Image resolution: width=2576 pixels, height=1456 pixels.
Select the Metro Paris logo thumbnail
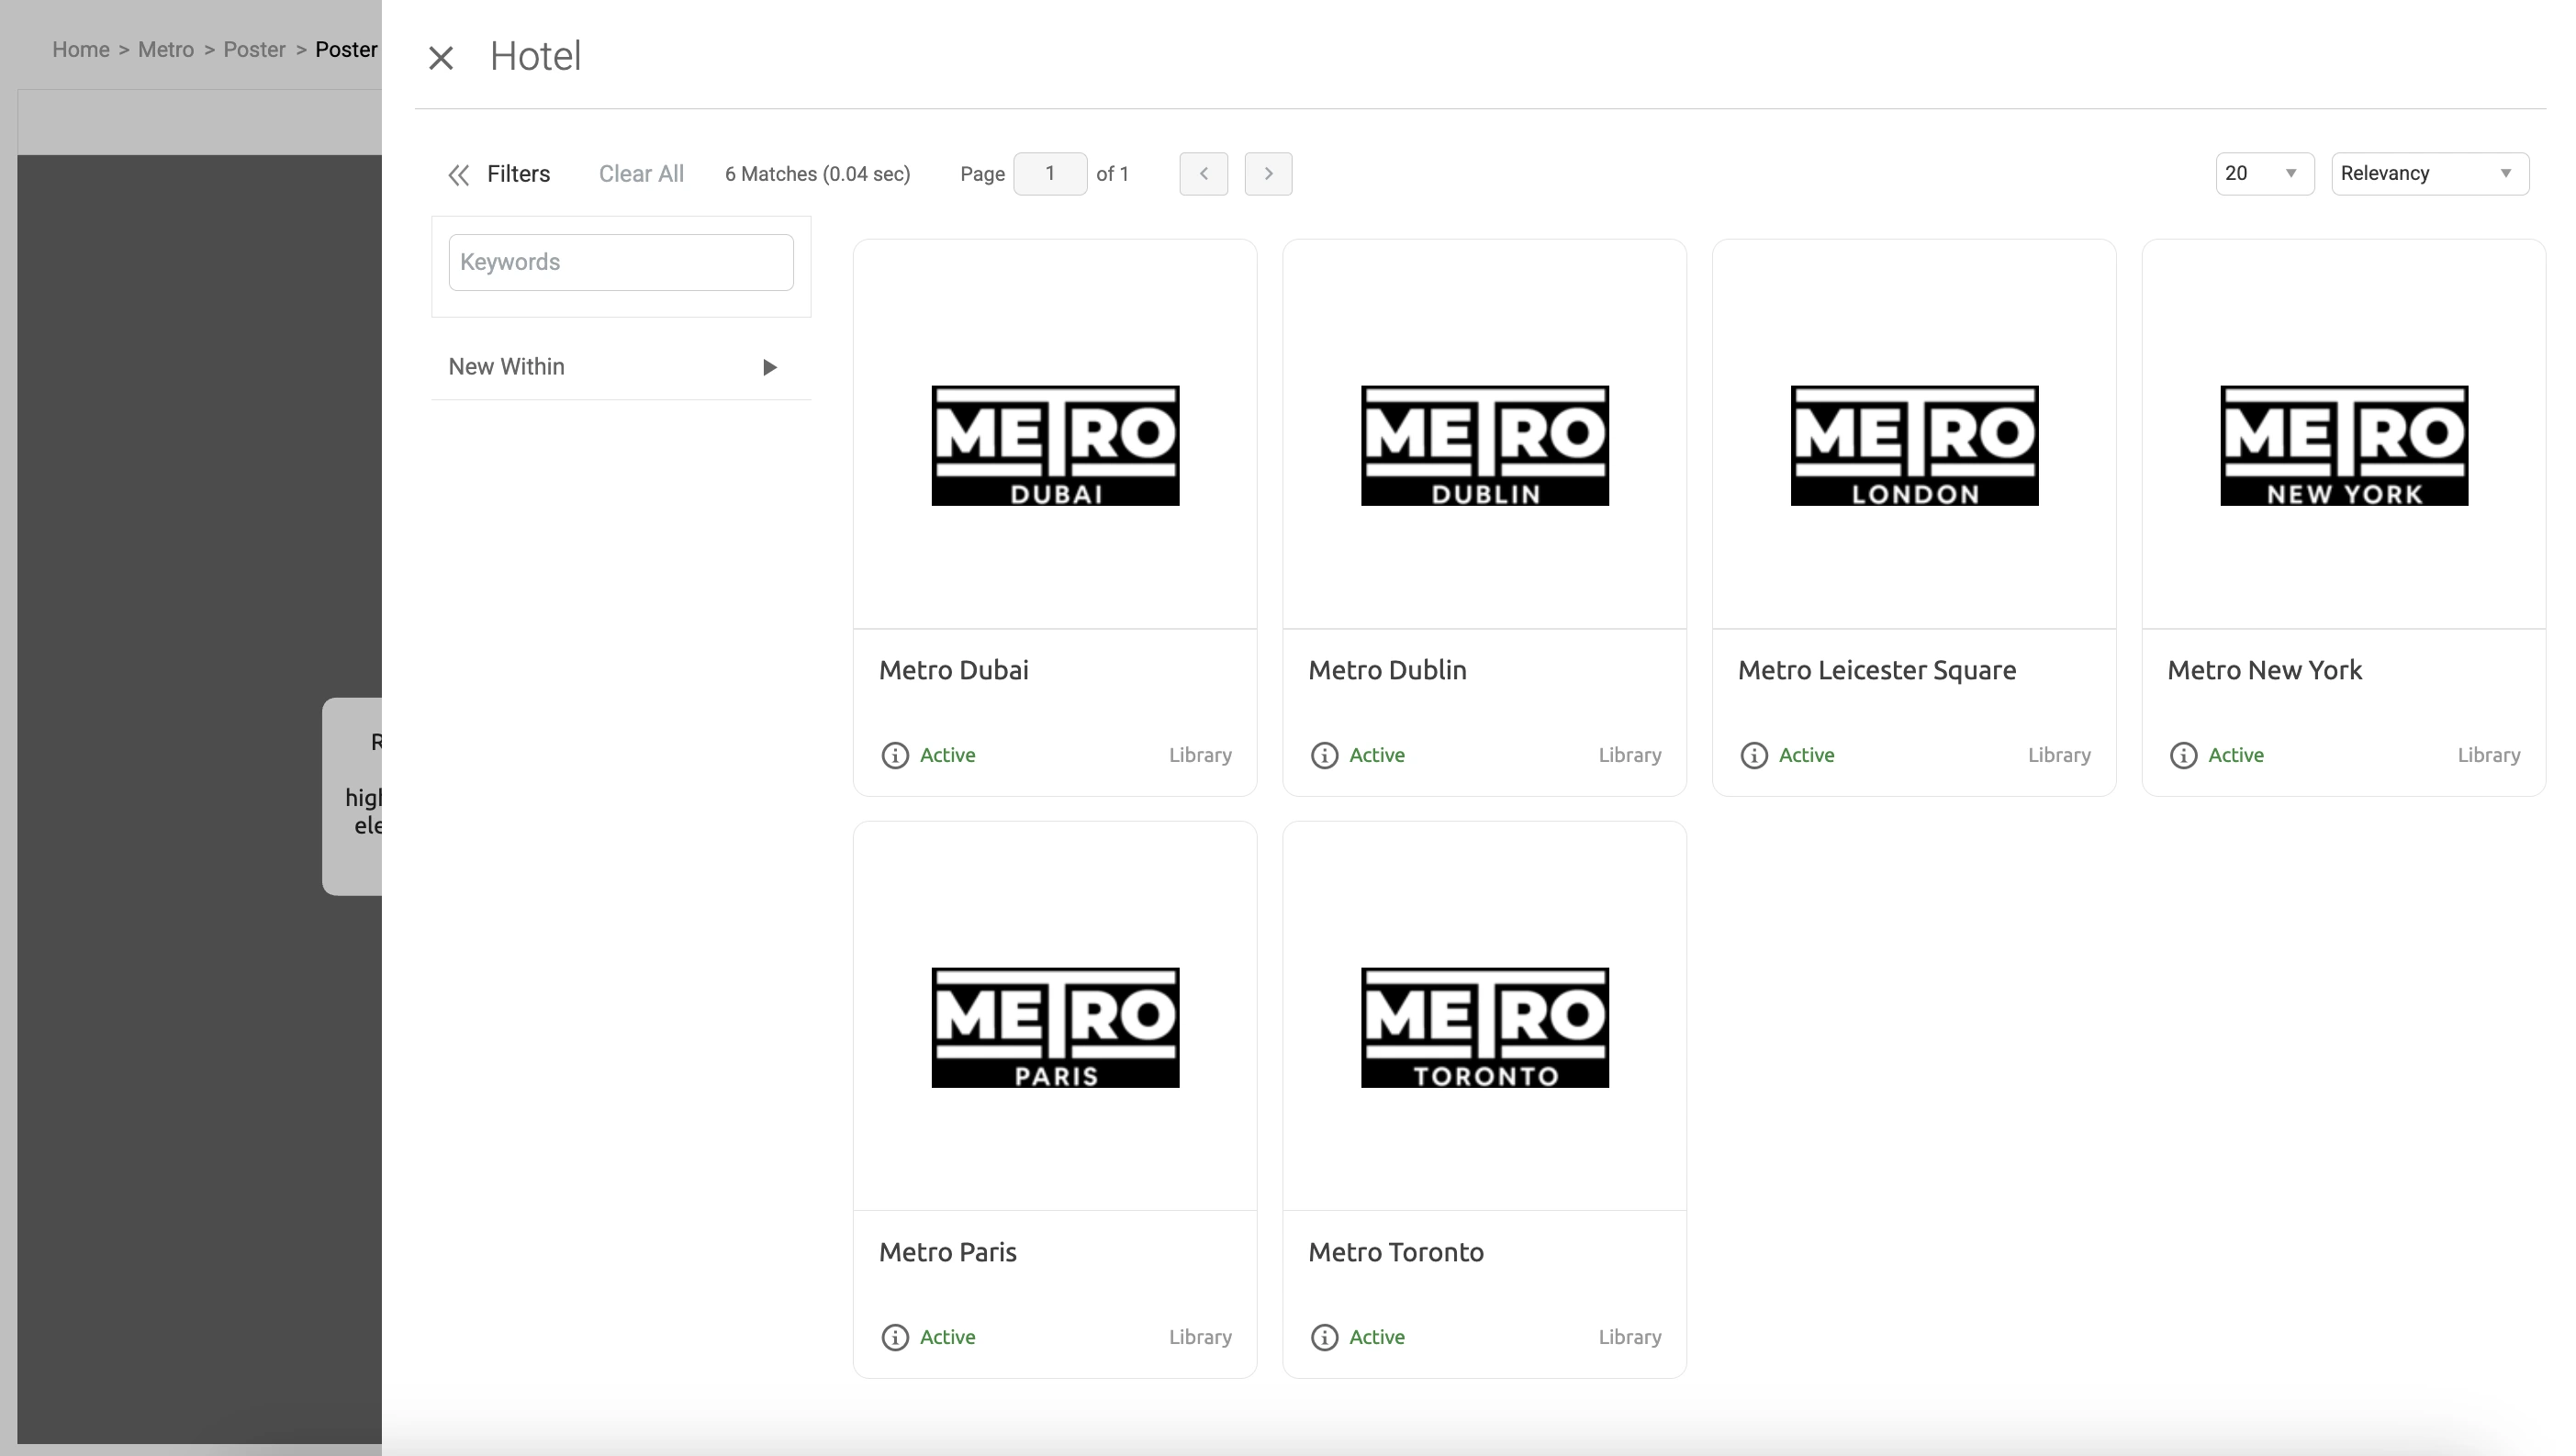[1055, 1027]
